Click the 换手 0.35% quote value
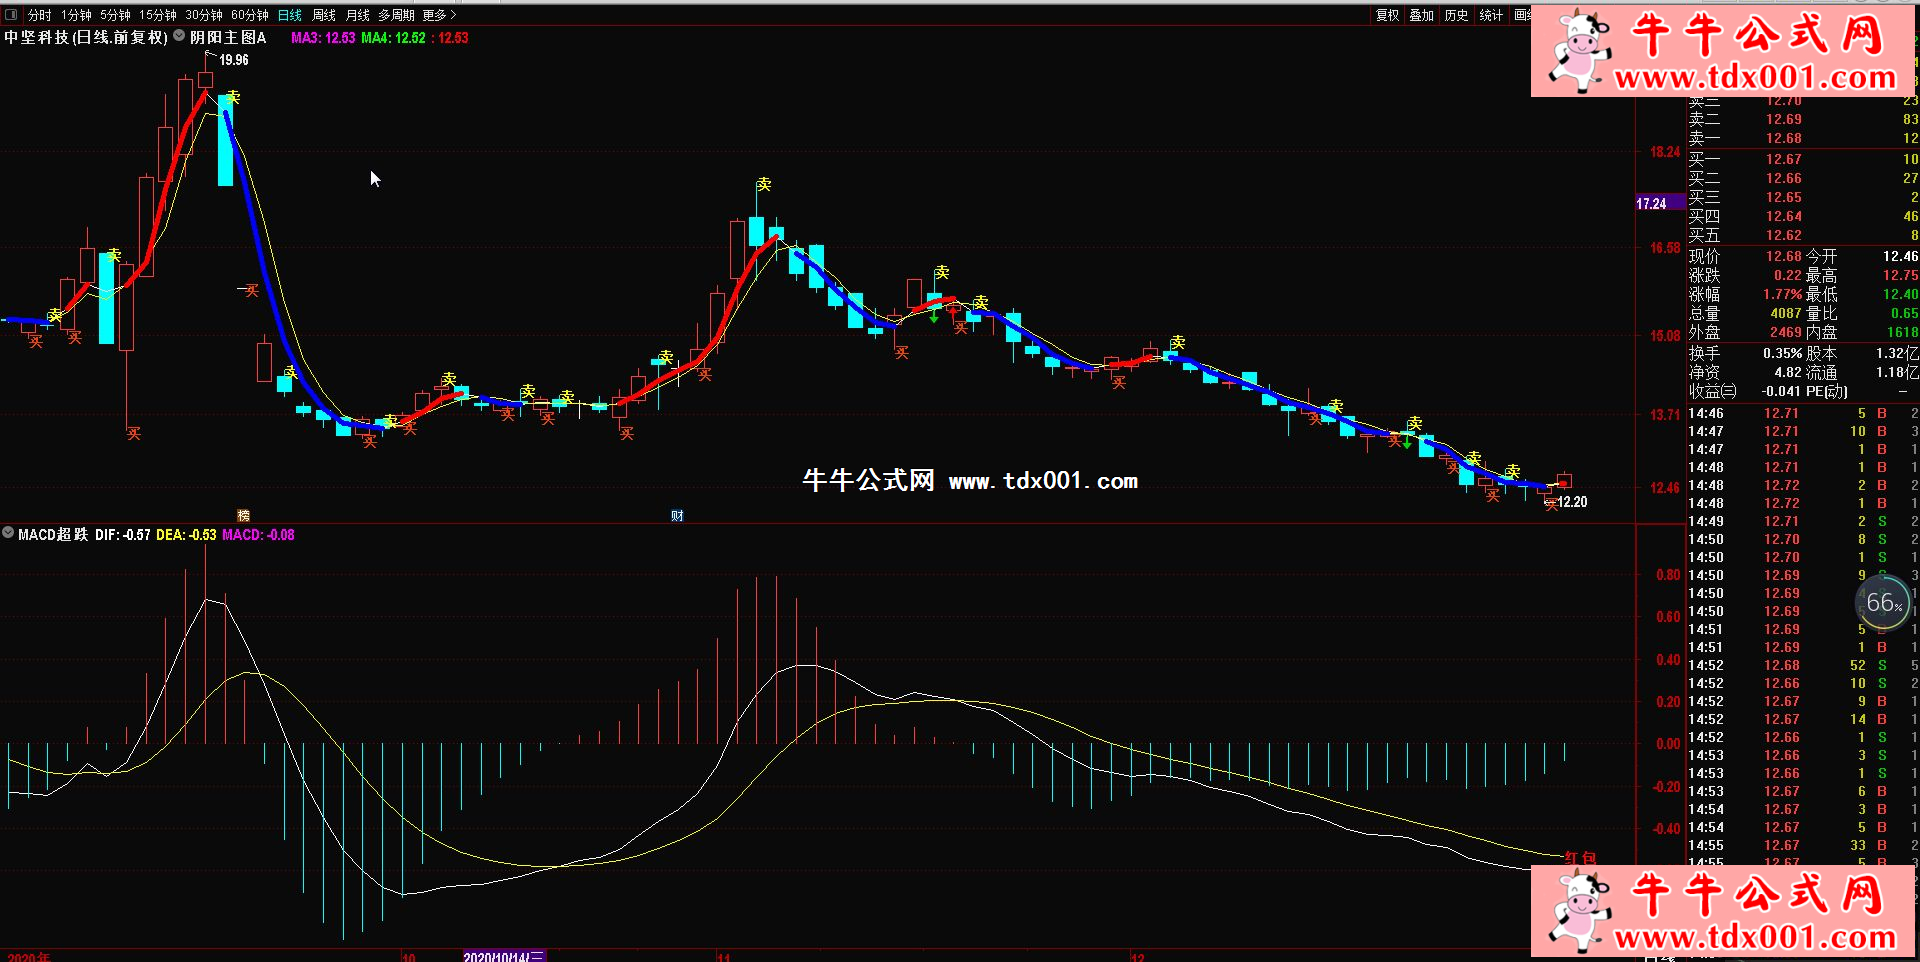 (1782, 353)
